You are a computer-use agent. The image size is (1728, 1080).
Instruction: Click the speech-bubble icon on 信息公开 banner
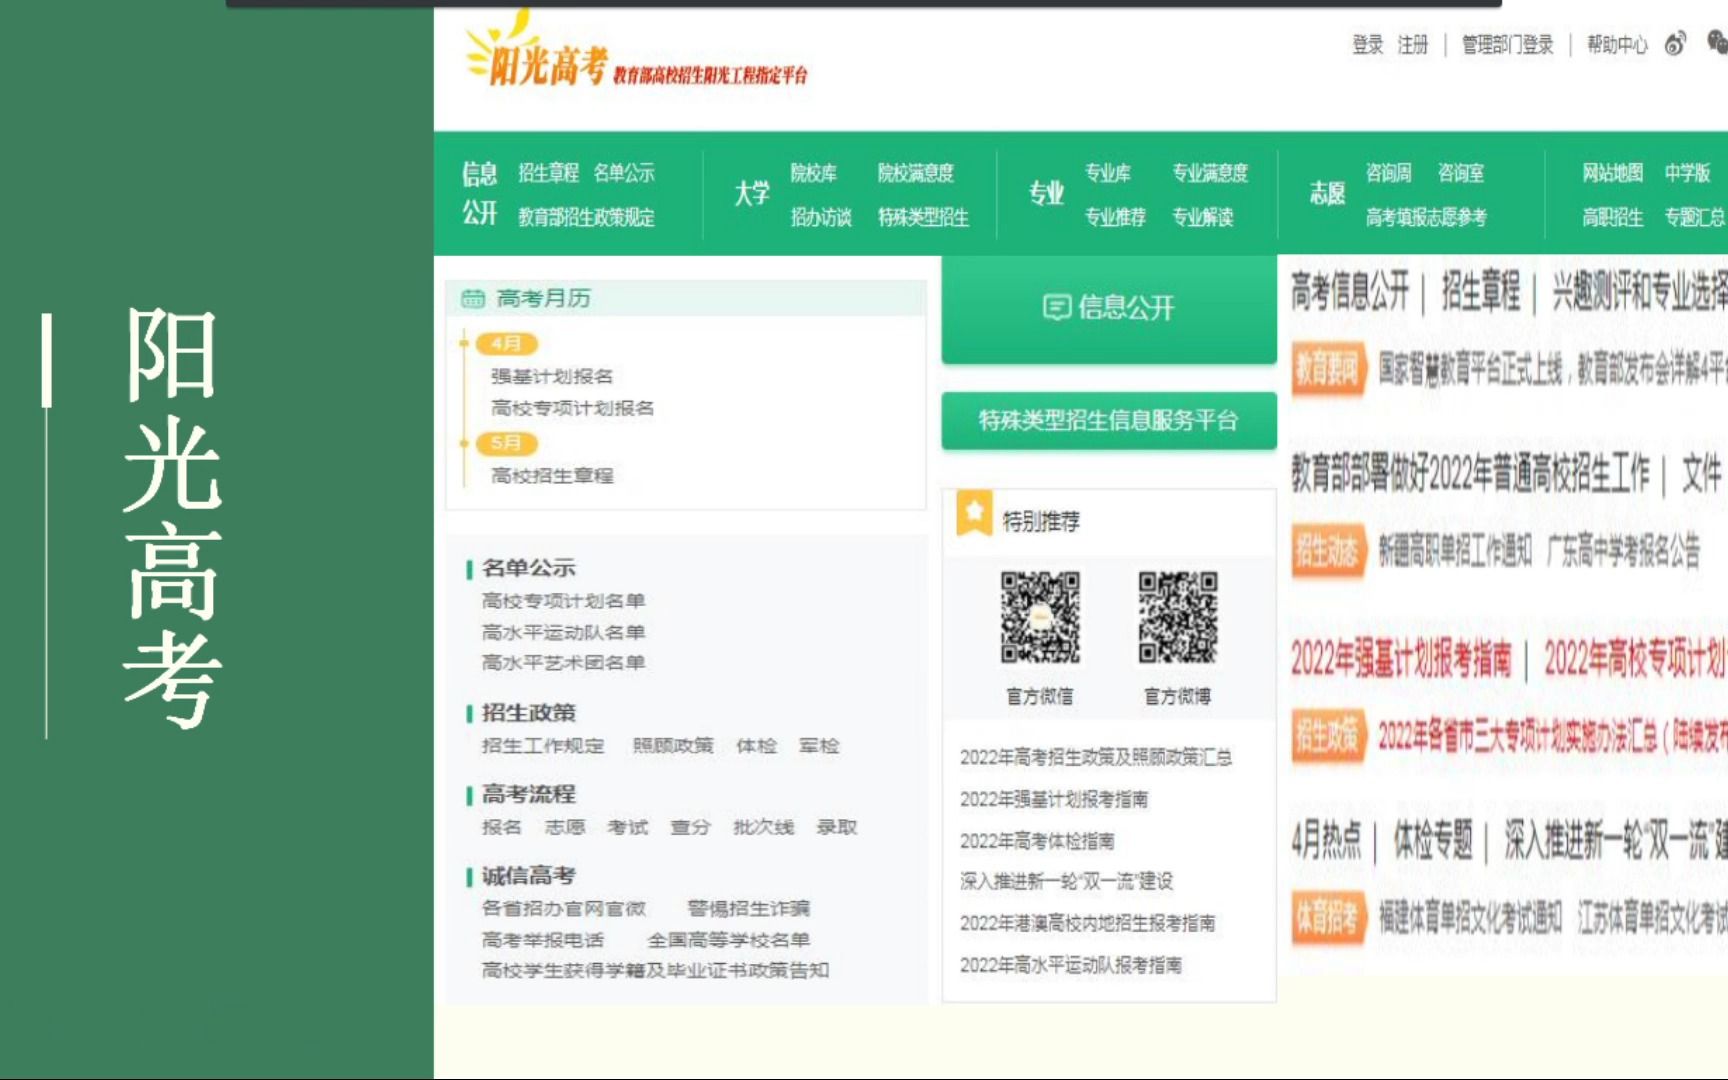tap(1057, 308)
